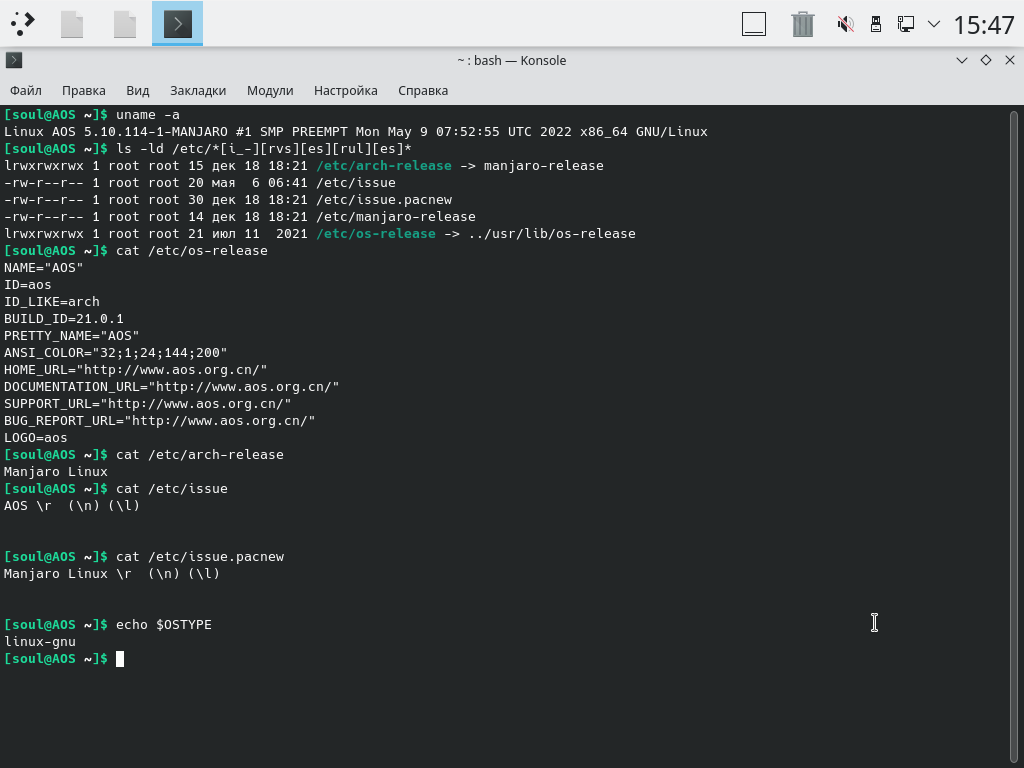Image resolution: width=1024 pixels, height=768 pixels.
Task: Click the second document icon in the taskbar
Action: pos(125,24)
